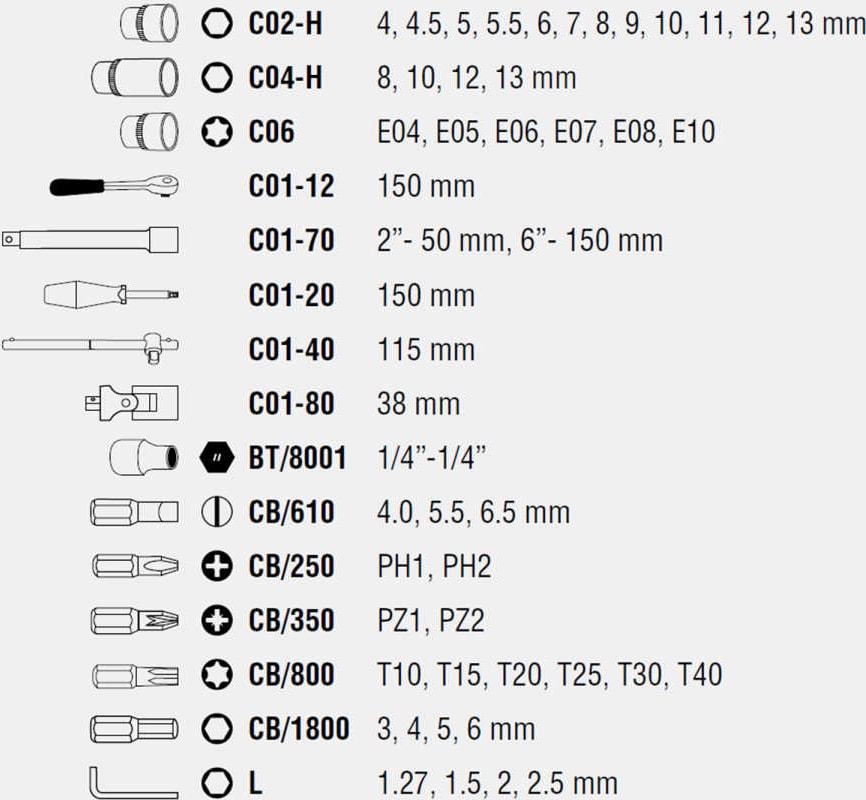Viewport: 866px width, 800px height.
Task: Click the deep socket drawing for C04-H
Action: pos(134,76)
